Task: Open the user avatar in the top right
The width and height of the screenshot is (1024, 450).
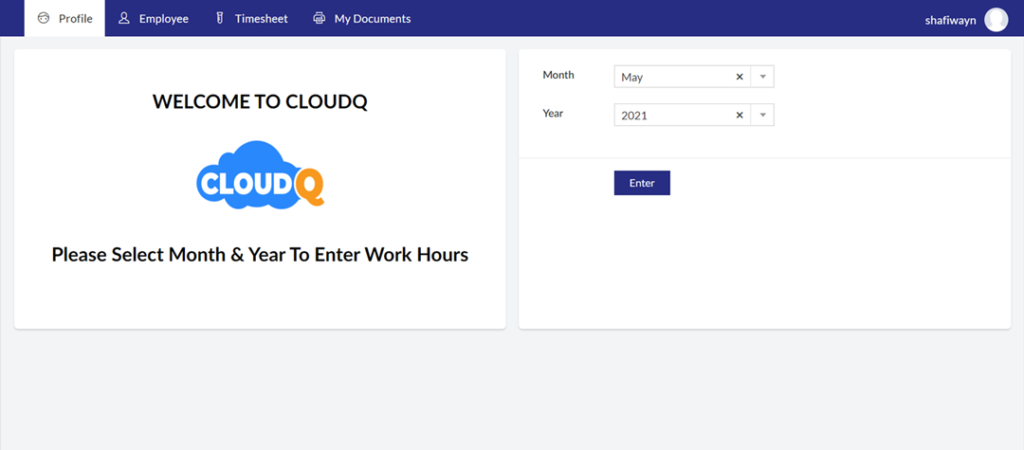Action: [x=996, y=19]
